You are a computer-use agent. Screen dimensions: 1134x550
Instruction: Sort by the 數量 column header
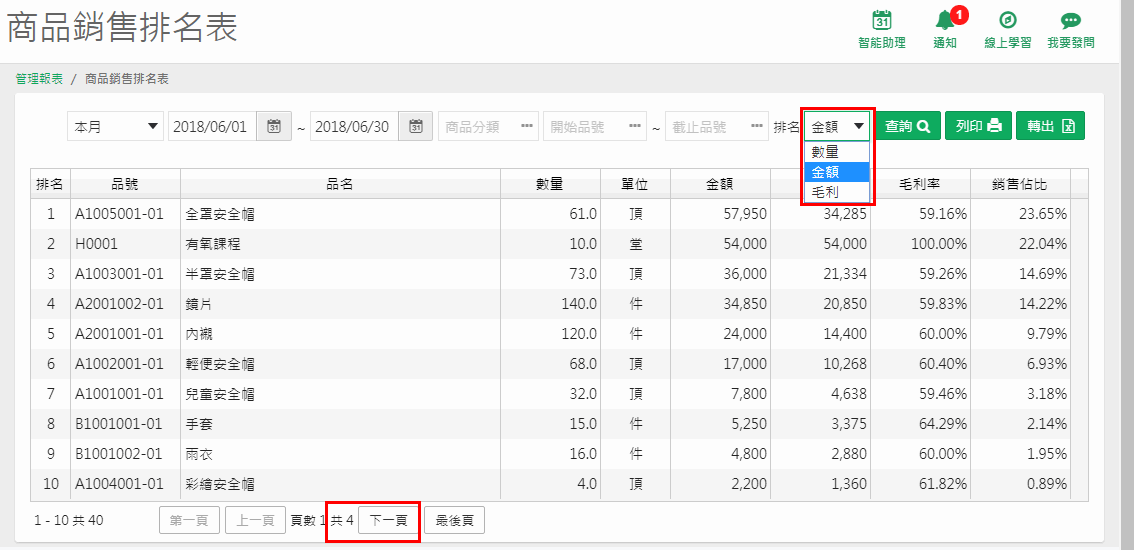(x=550, y=184)
